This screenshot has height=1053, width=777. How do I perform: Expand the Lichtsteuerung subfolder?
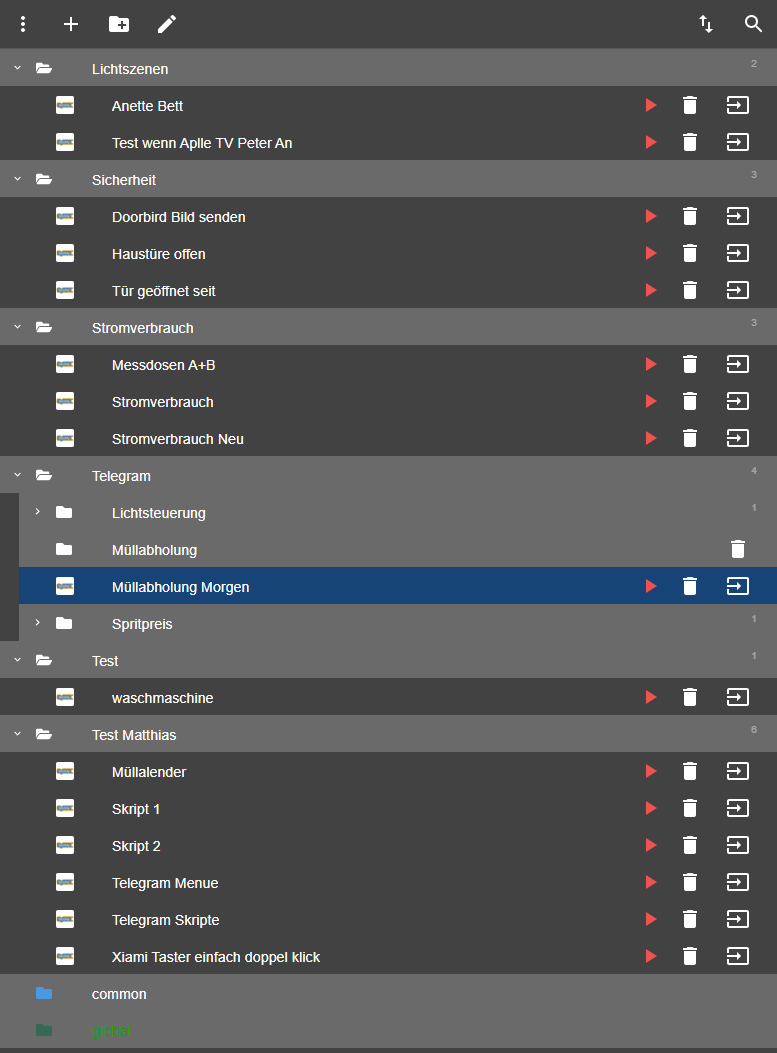click(x=37, y=513)
